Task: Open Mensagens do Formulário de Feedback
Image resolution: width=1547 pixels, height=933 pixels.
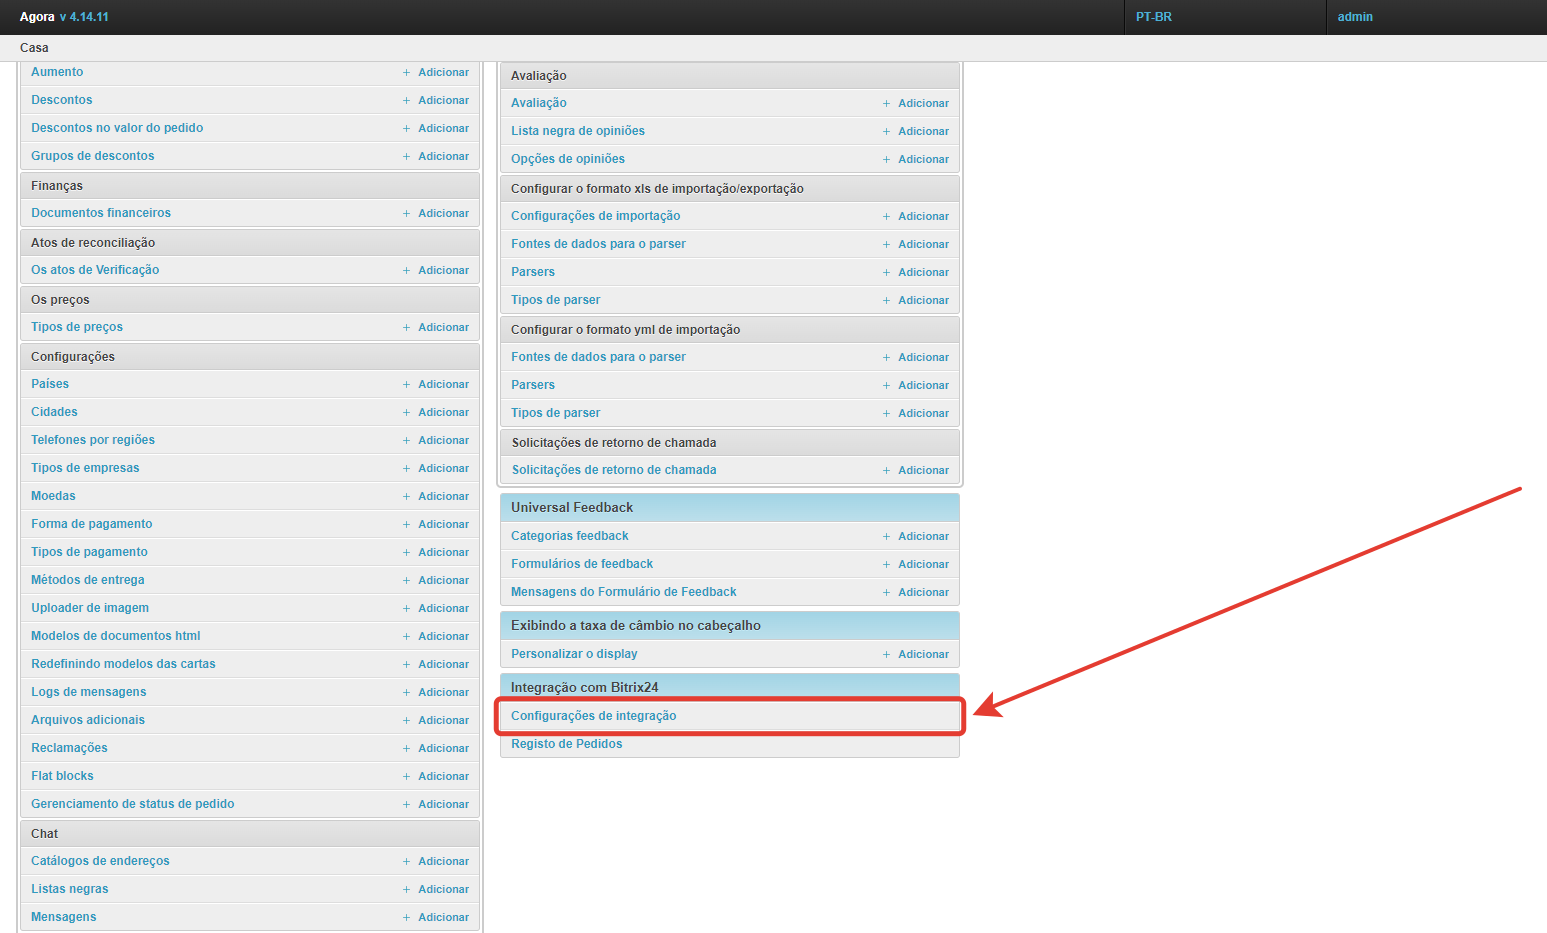Action: 623,592
